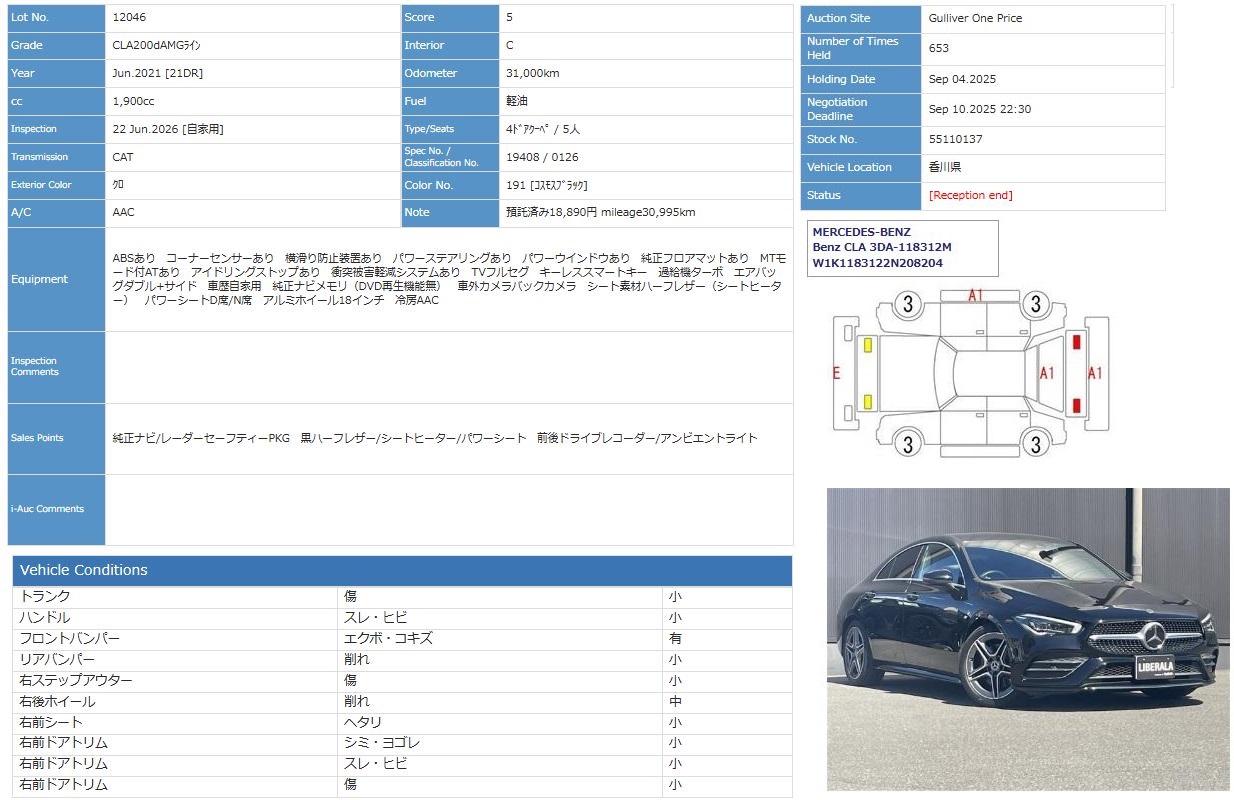This screenshot has height=800, width=1234.
Task: Select the right rear wheel 3 marker
Action: point(1036,304)
